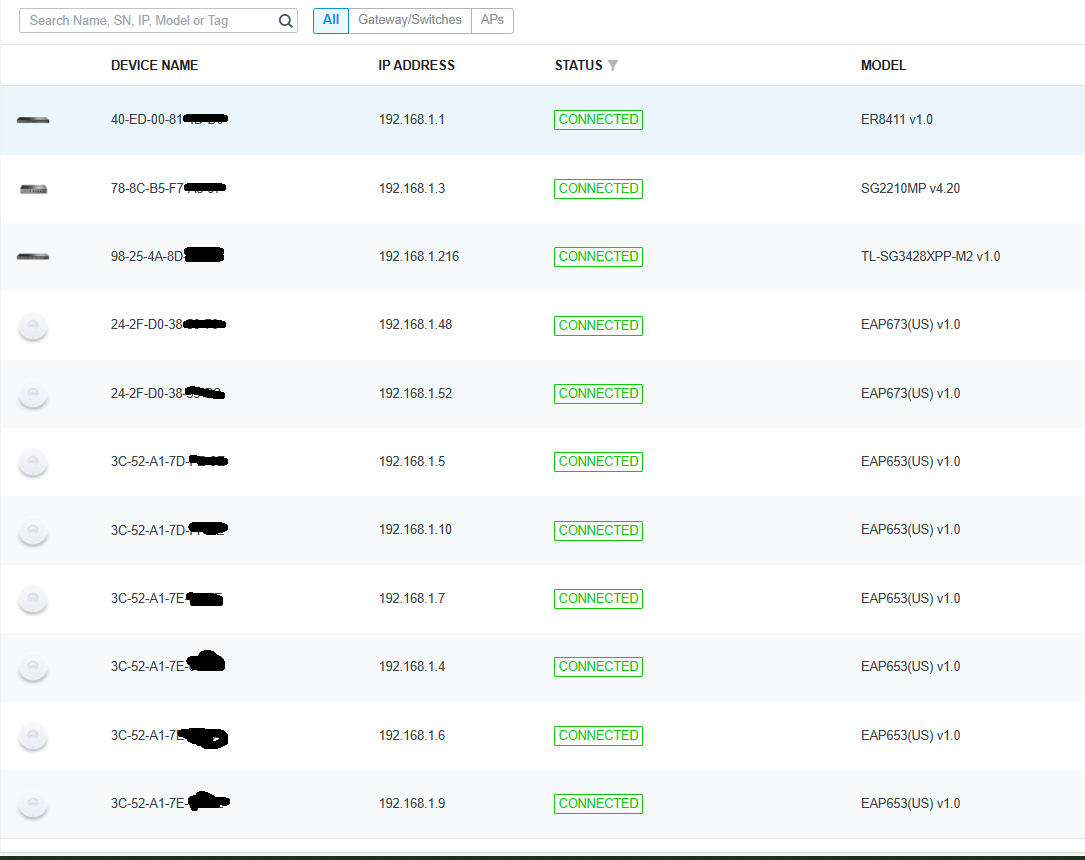This screenshot has width=1085, height=860.
Task: Click EAP653(US) model of 192.168.1.5
Action: pos(911,461)
